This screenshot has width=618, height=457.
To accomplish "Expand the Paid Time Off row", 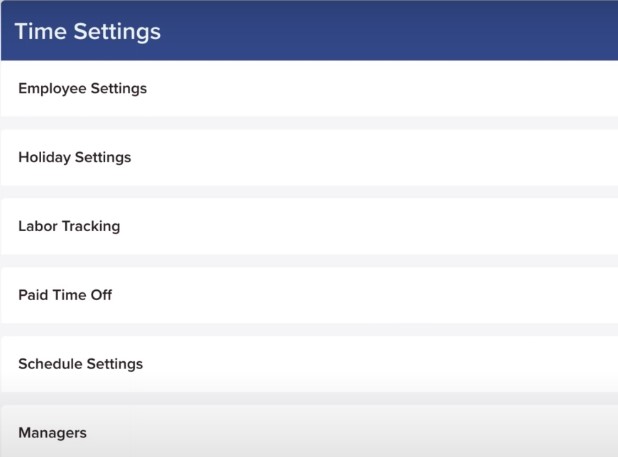I will (309, 295).
